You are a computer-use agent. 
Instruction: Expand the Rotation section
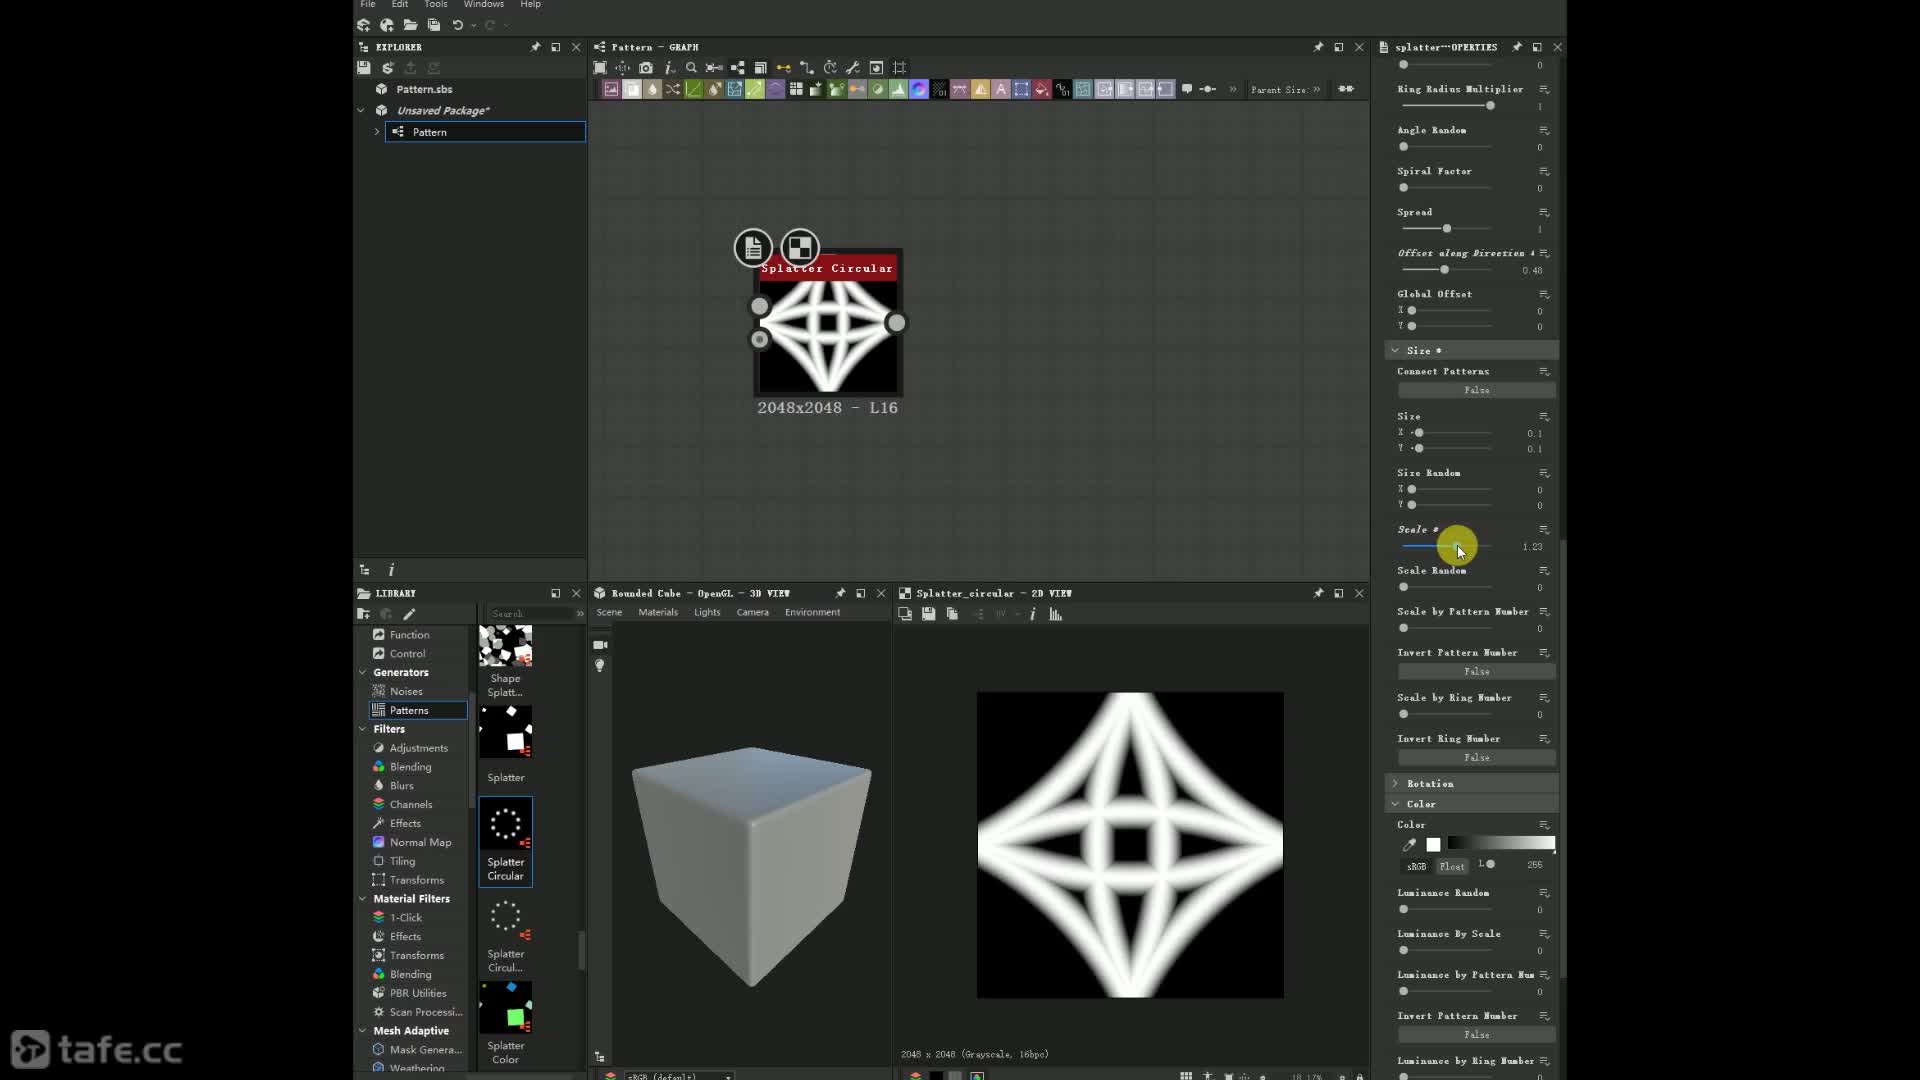click(x=1472, y=784)
